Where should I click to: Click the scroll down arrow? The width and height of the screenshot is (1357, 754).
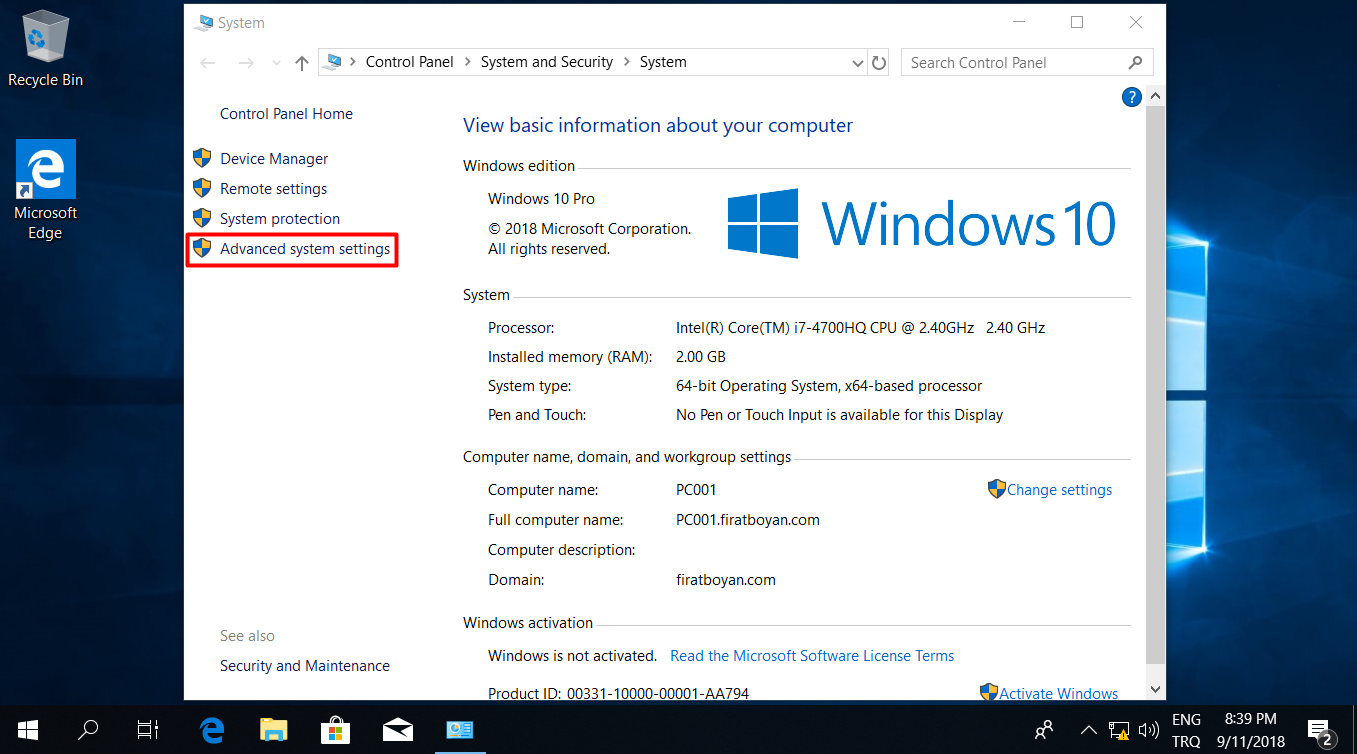tap(1155, 690)
